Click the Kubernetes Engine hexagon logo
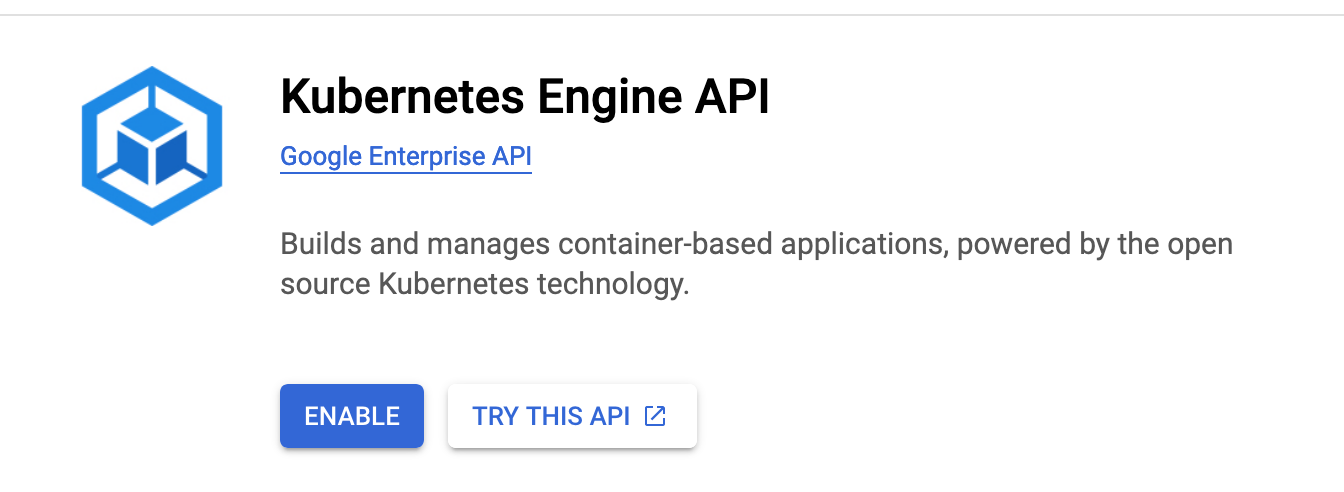 tap(152, 145)
